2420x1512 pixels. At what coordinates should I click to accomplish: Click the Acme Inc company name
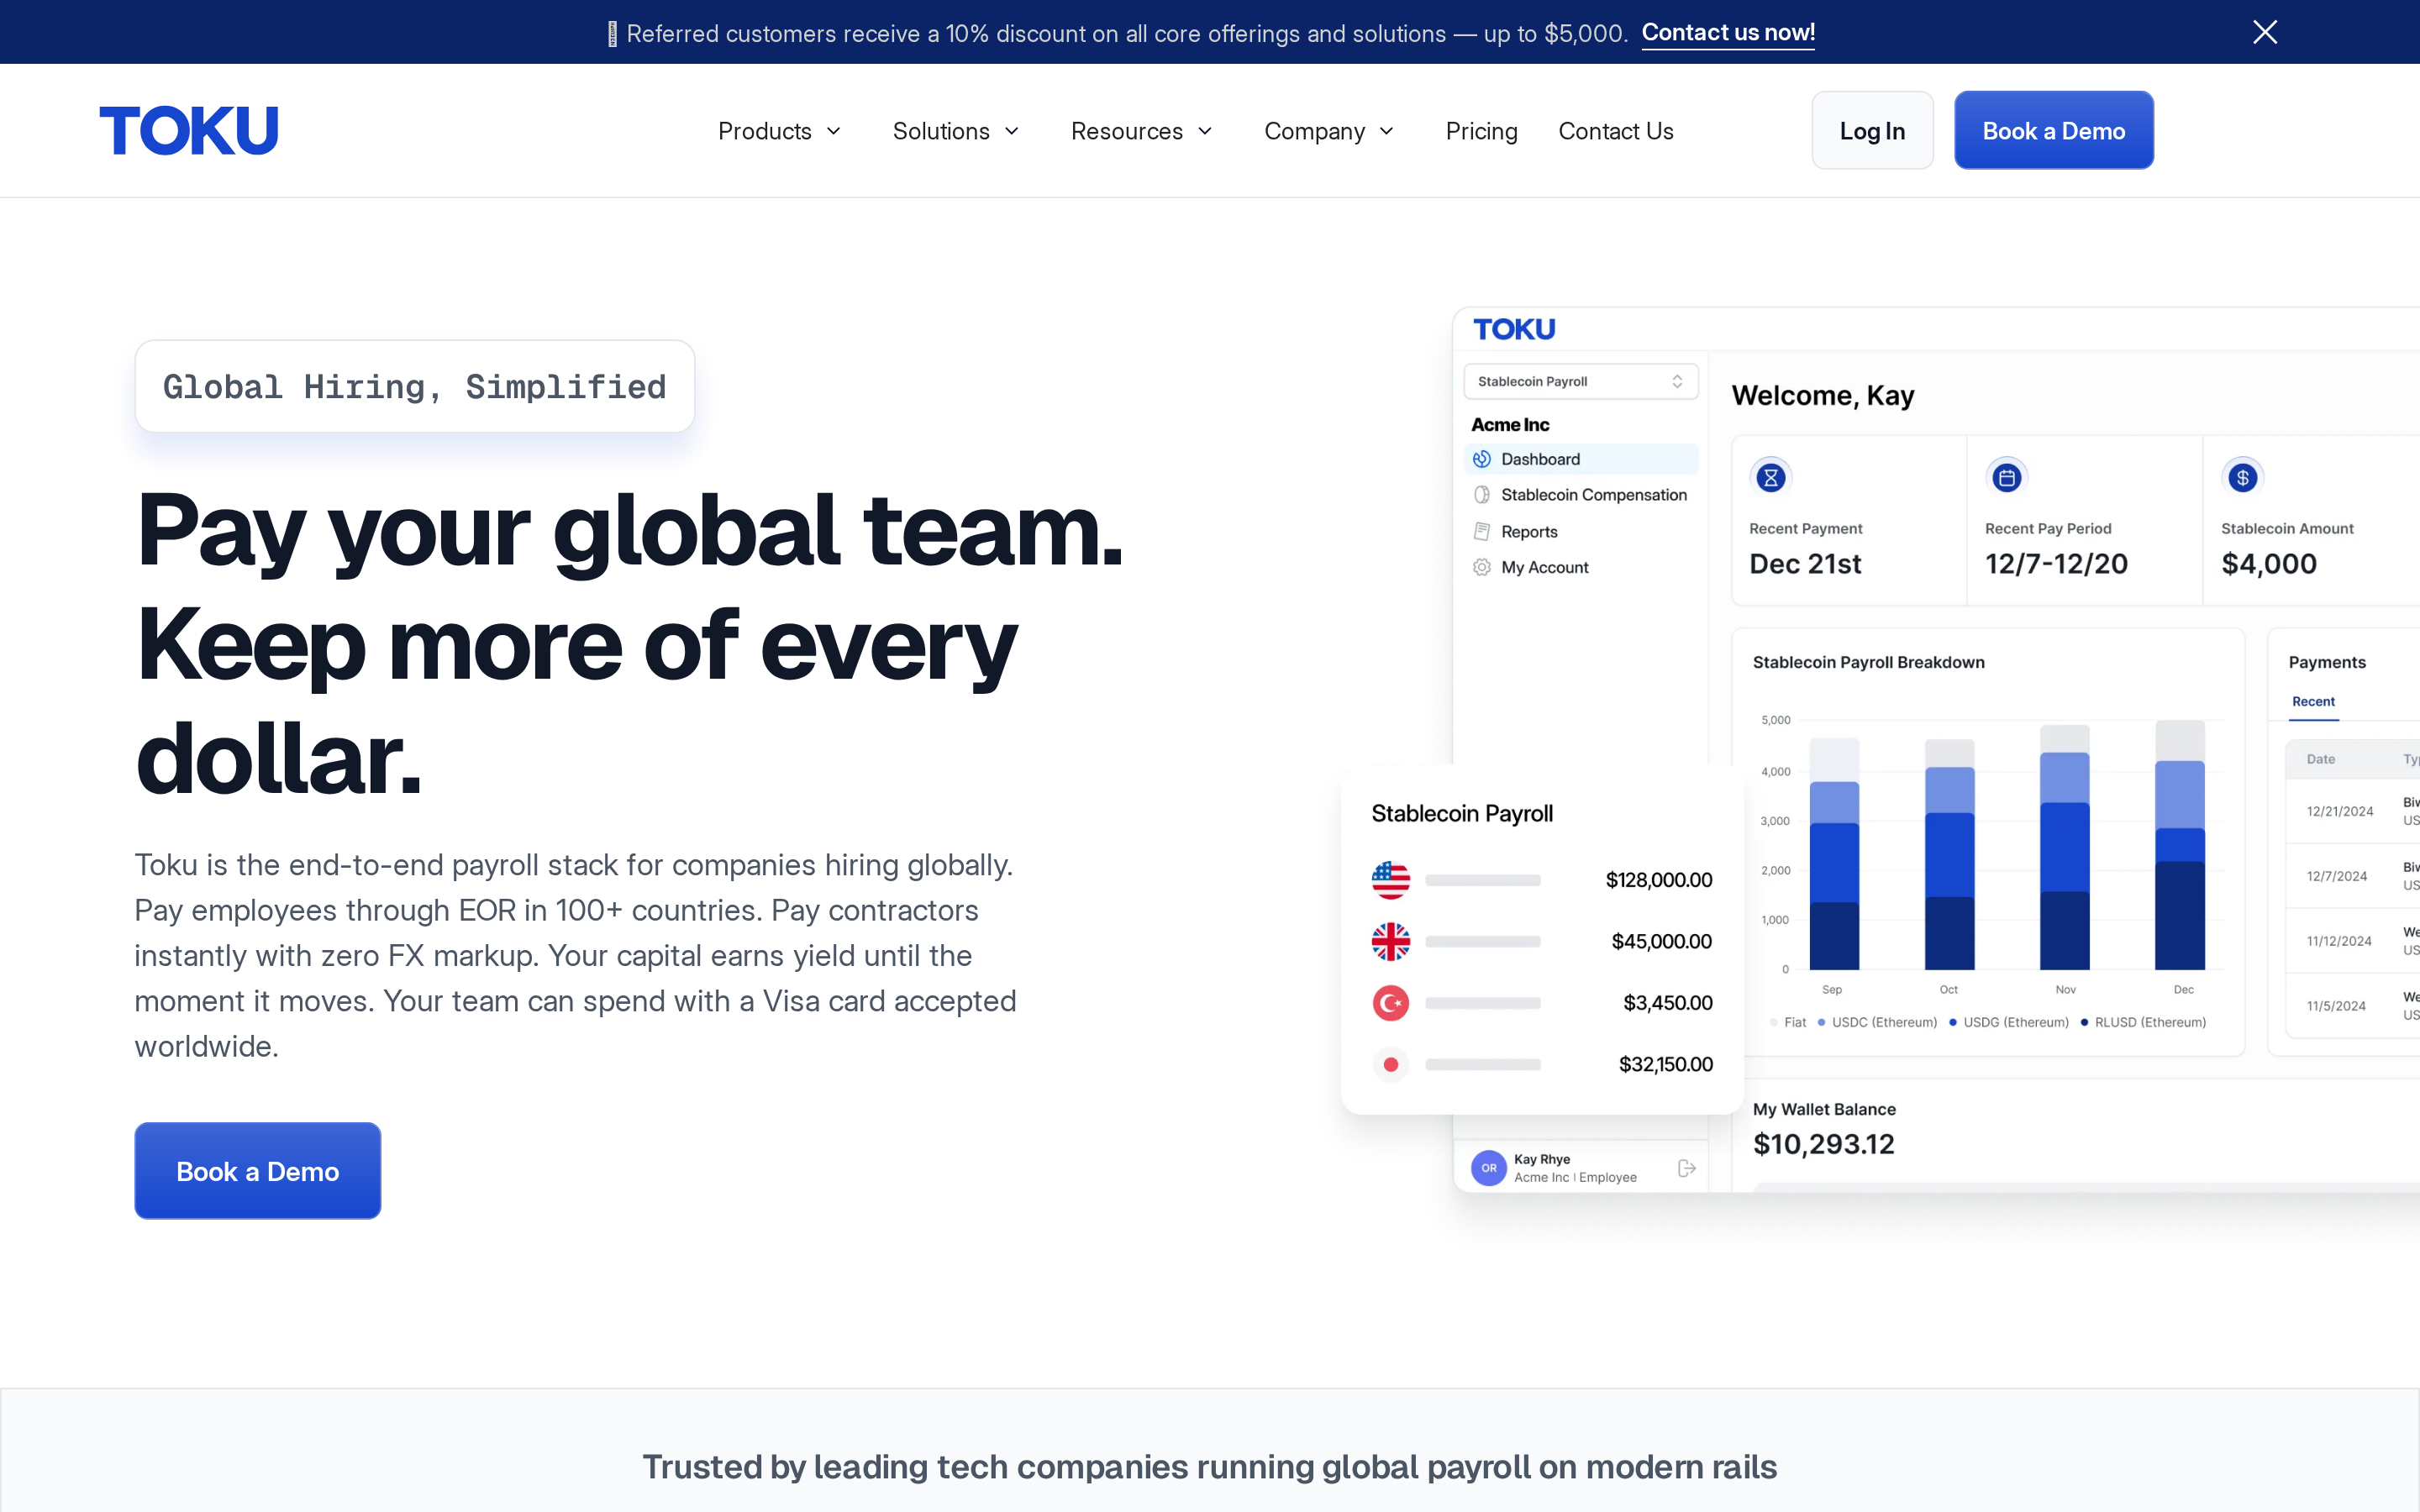tap(1510, 424)
